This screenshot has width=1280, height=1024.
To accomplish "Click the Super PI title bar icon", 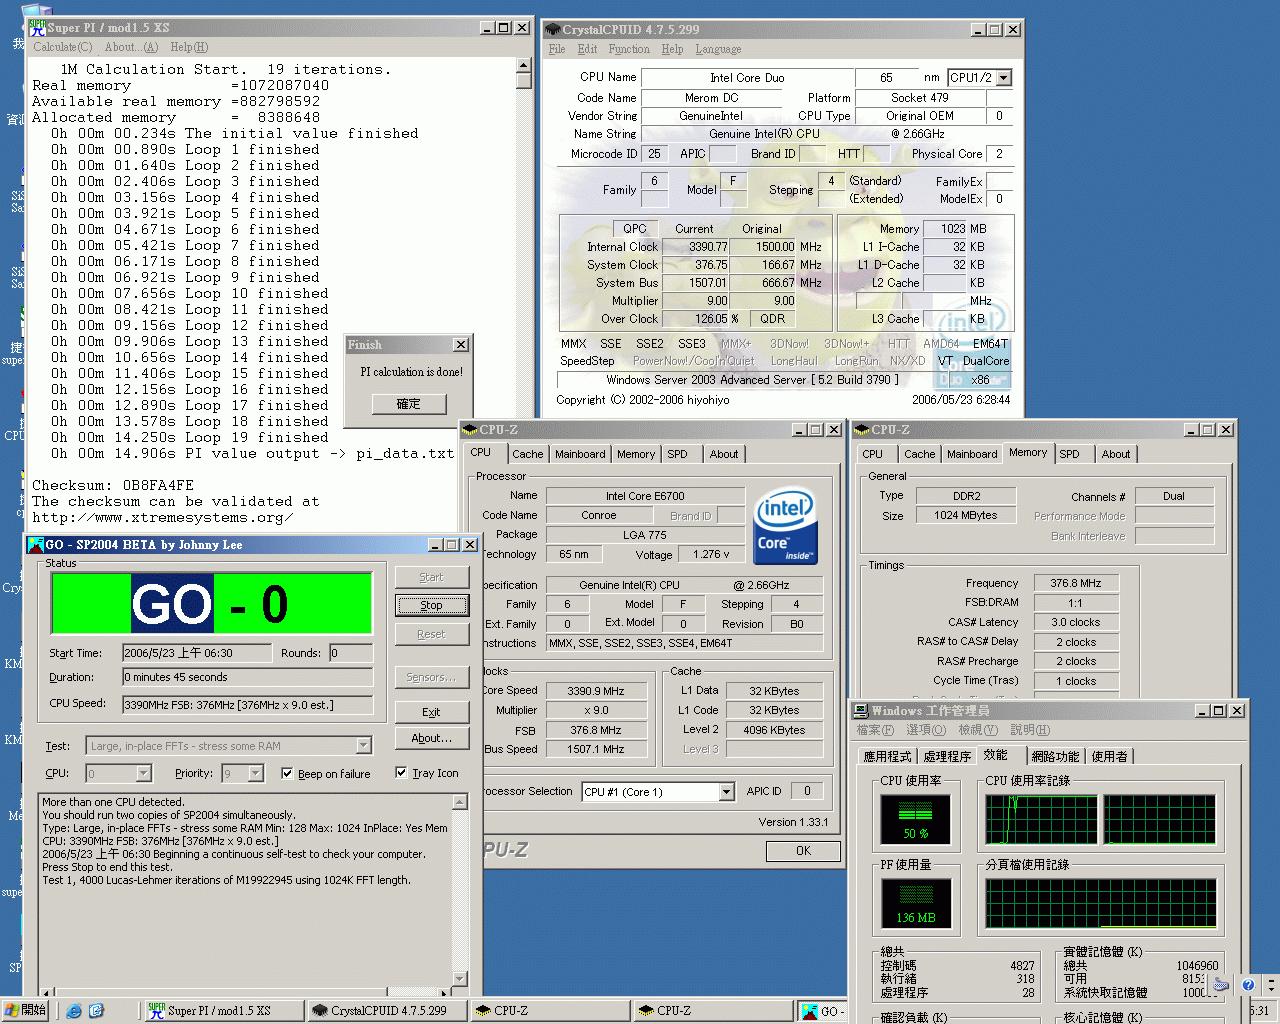I will pyautogui.click(x=37, y=28).
